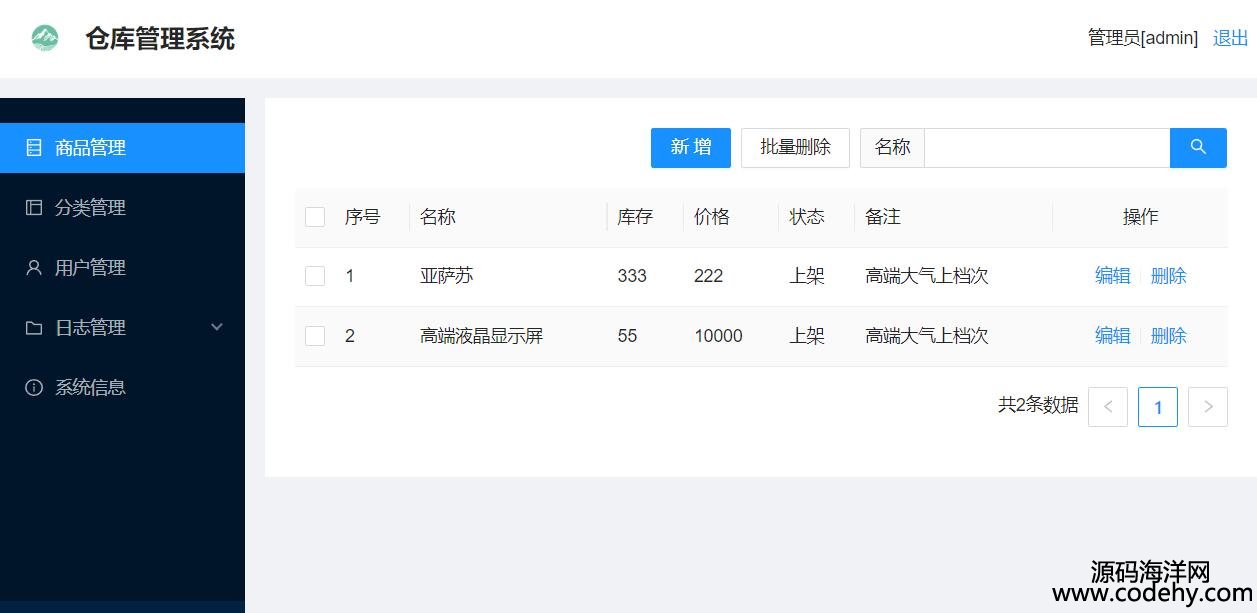This screenshot has width=1257, height=613.
Task: Click the 操作 column header
Action: 1141,217
